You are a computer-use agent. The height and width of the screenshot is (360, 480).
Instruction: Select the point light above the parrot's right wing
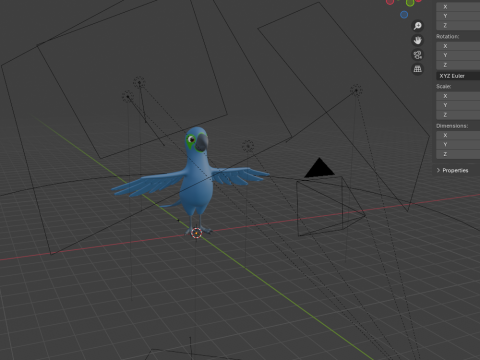(248, 146)
